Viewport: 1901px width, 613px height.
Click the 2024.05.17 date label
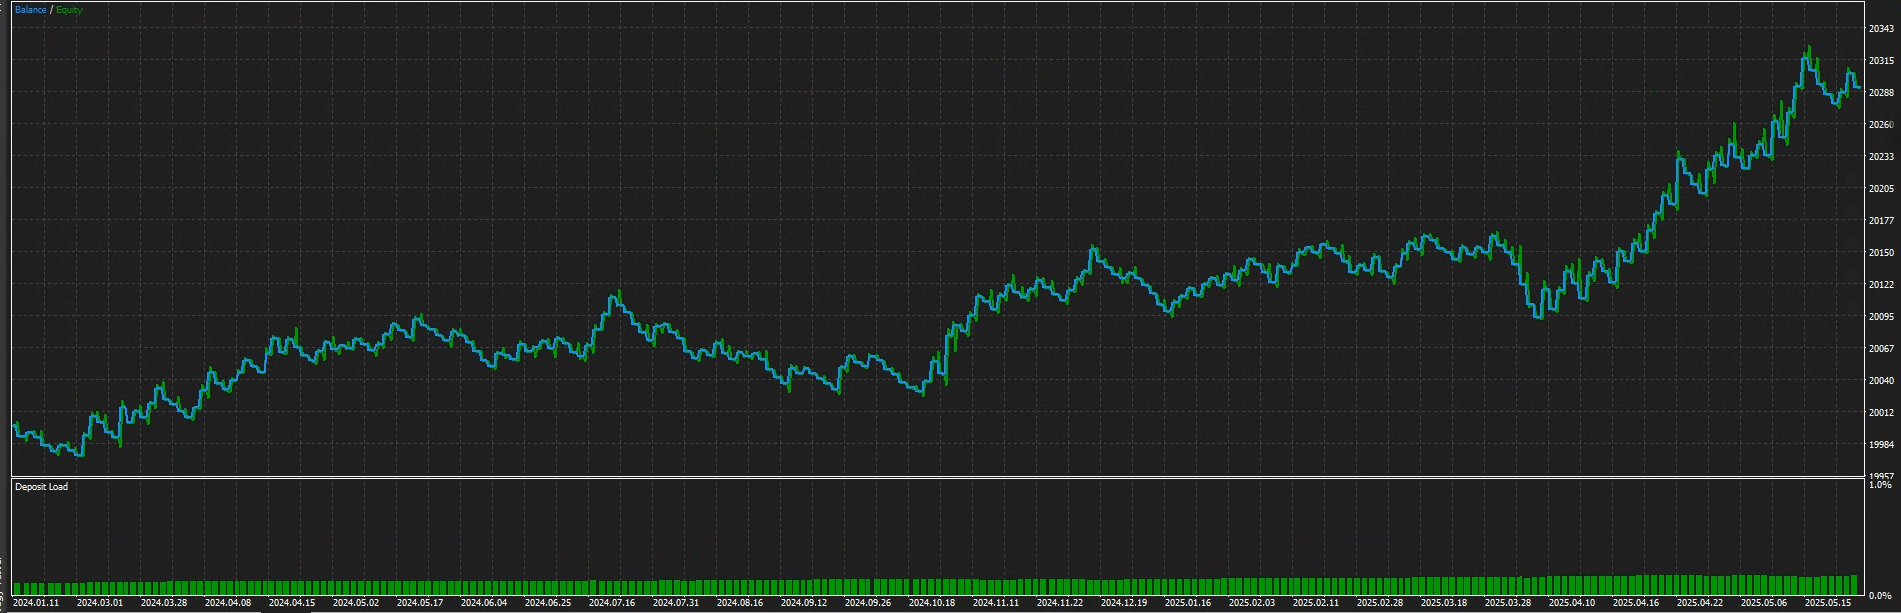420,603
